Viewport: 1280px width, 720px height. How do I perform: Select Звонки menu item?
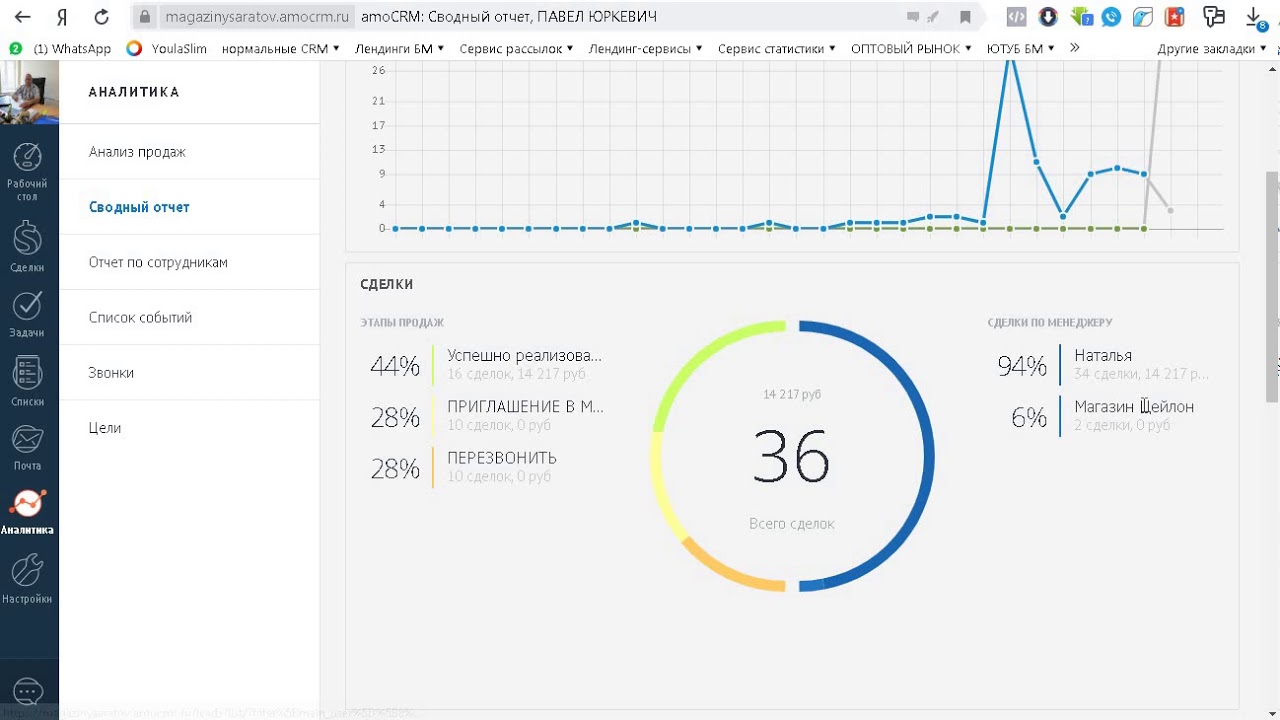tap(189, 372)
